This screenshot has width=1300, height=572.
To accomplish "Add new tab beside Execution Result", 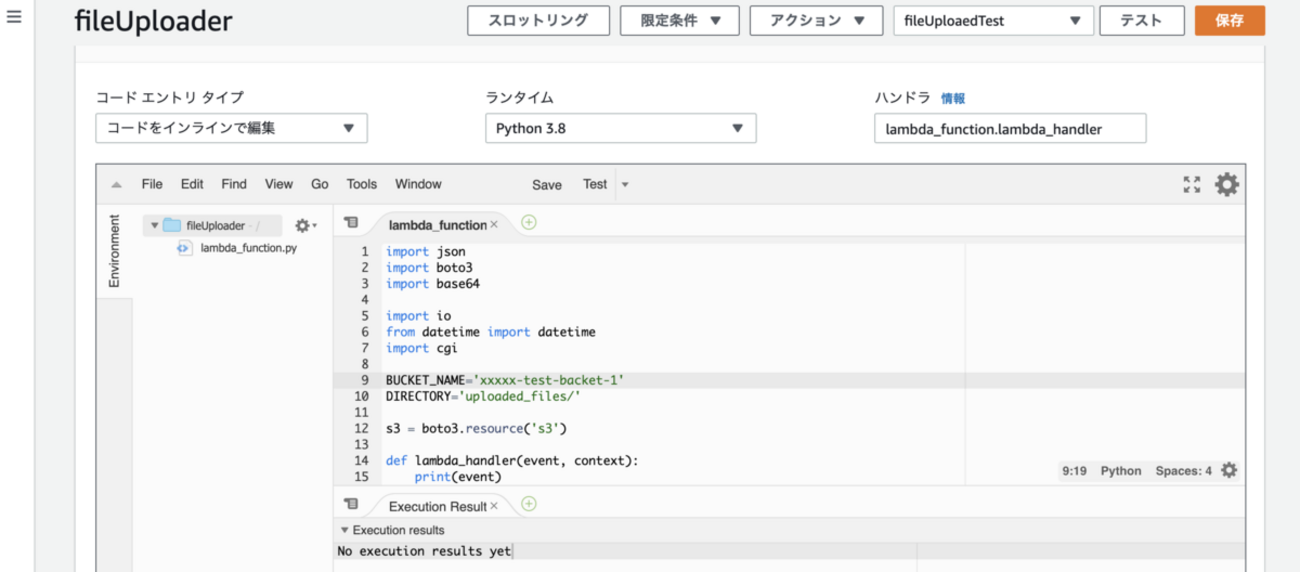I will point(529,504).
